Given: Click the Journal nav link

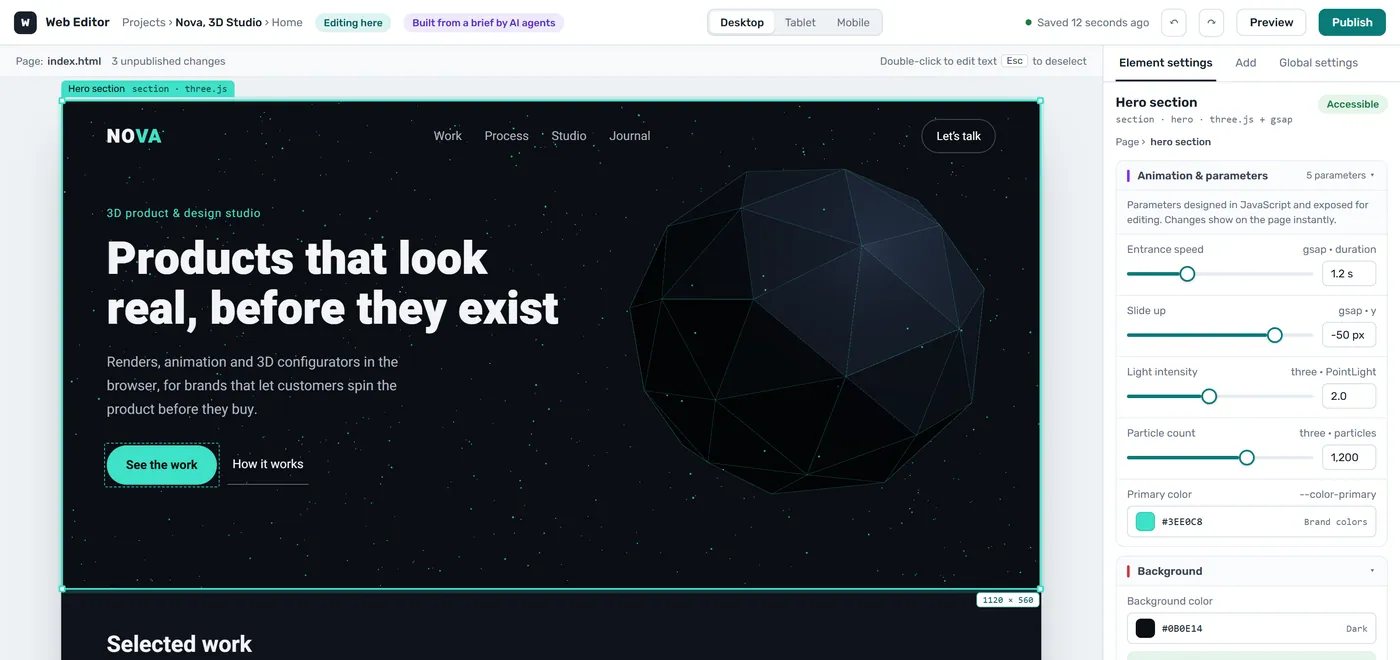Looking at the screenshot, I should coord(630,136).
